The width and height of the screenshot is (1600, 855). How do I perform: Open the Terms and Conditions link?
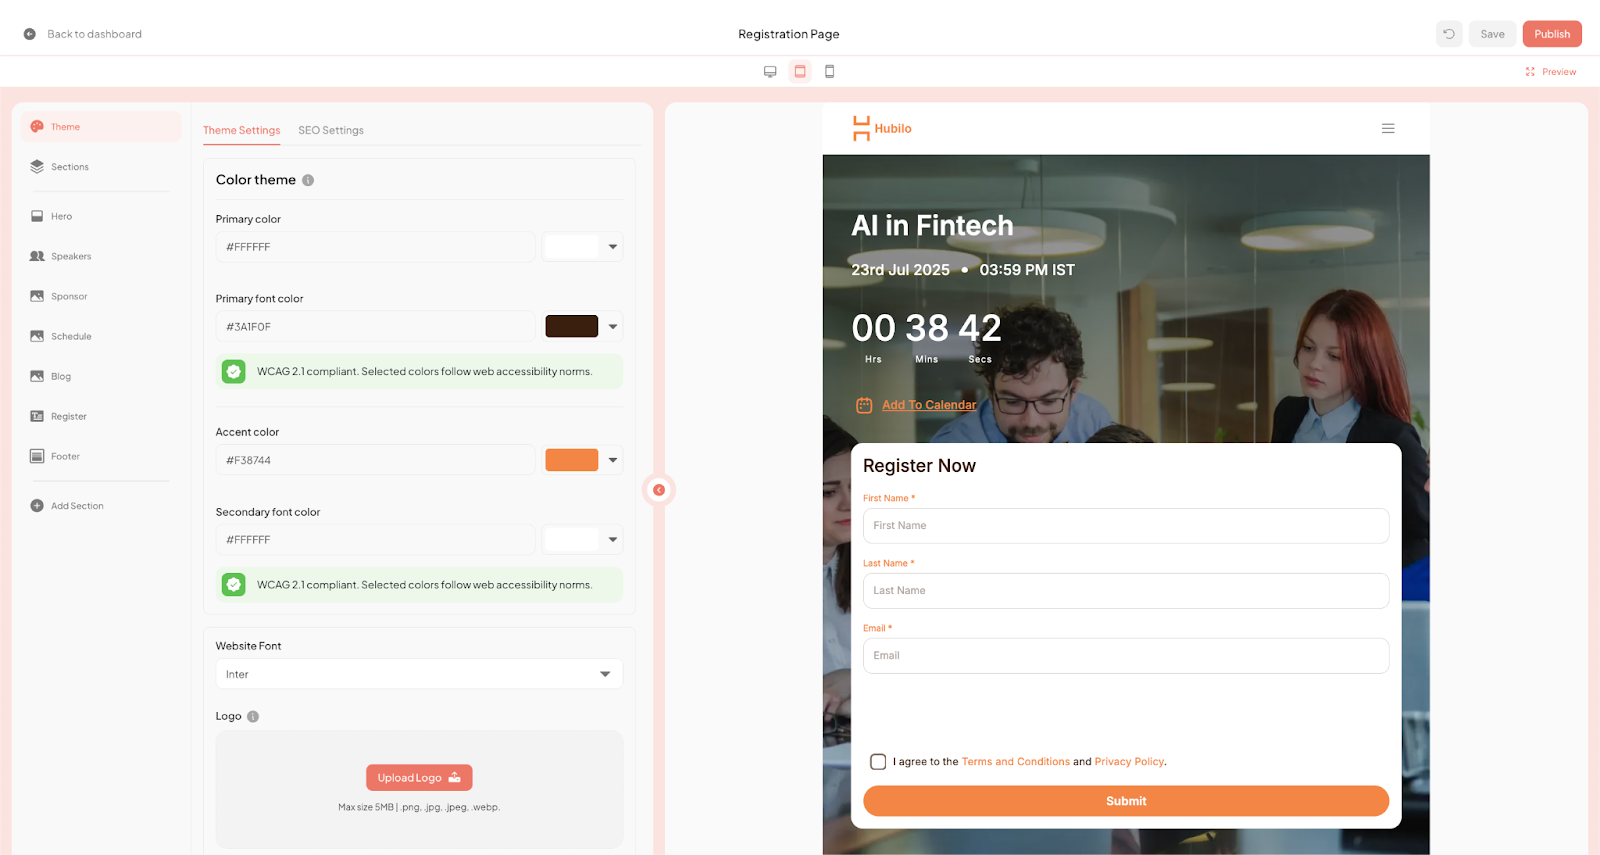[1016, 762]
